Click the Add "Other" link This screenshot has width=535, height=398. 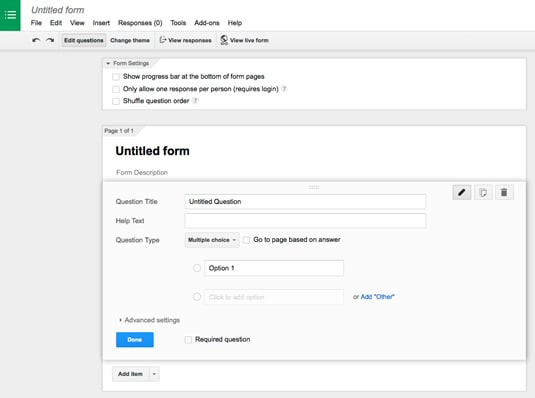coord(377,297)
